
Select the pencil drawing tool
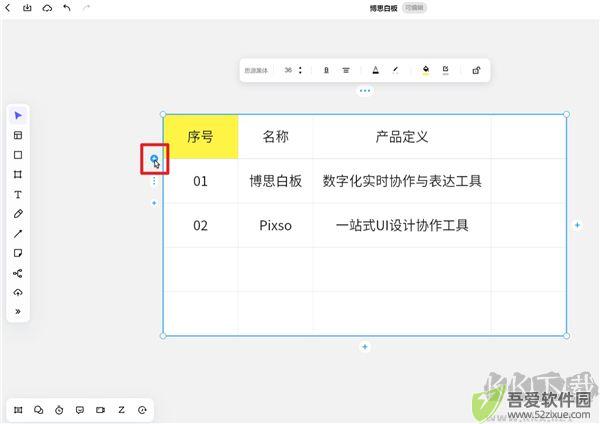pos(18,214)
